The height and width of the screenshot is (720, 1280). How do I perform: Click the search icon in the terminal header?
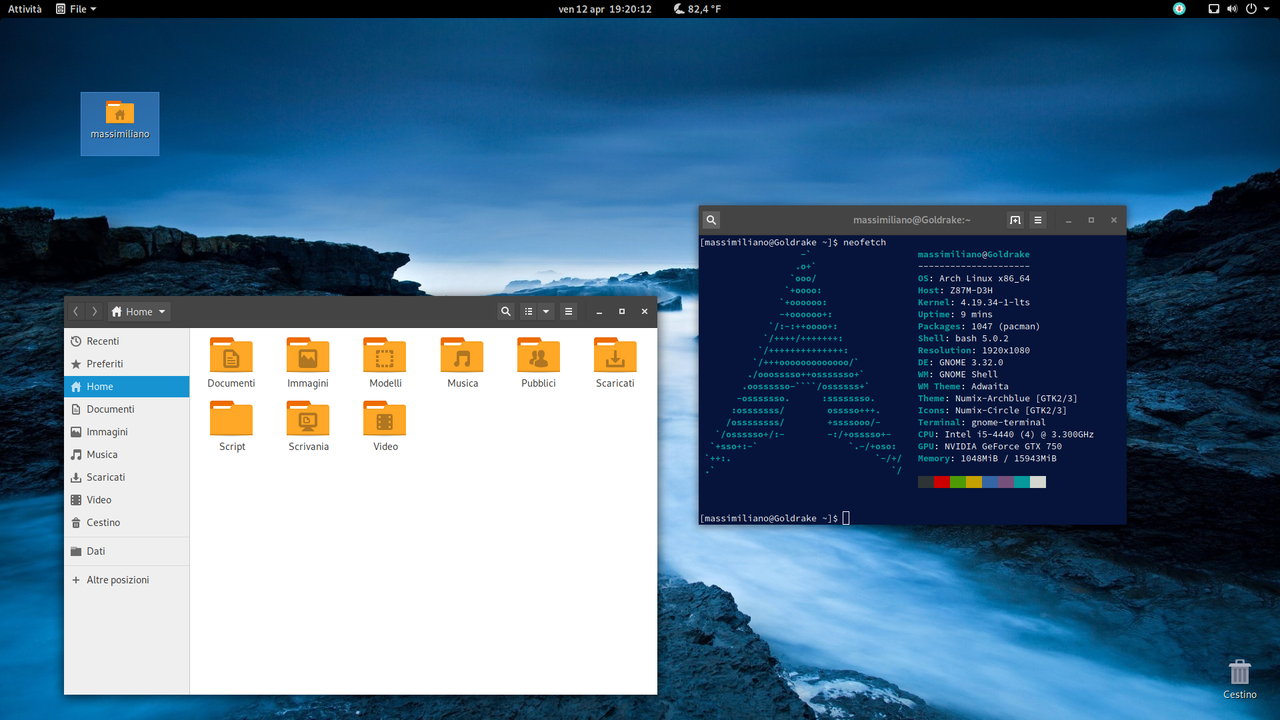711,220
